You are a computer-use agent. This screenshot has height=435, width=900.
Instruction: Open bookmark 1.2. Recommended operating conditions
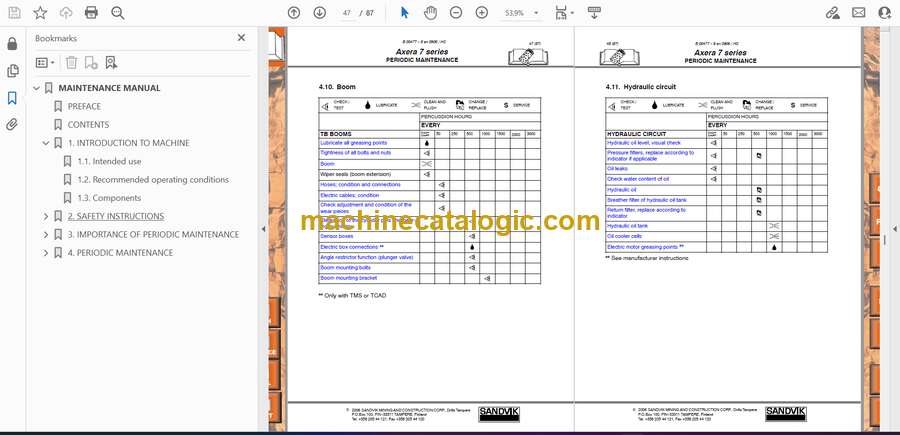point(153,180)
